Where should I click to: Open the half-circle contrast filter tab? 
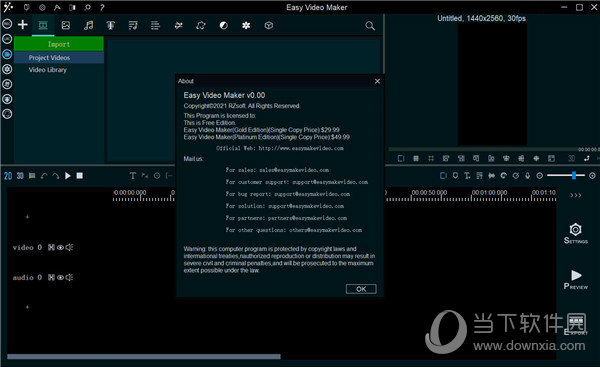[x=223, y=25]
